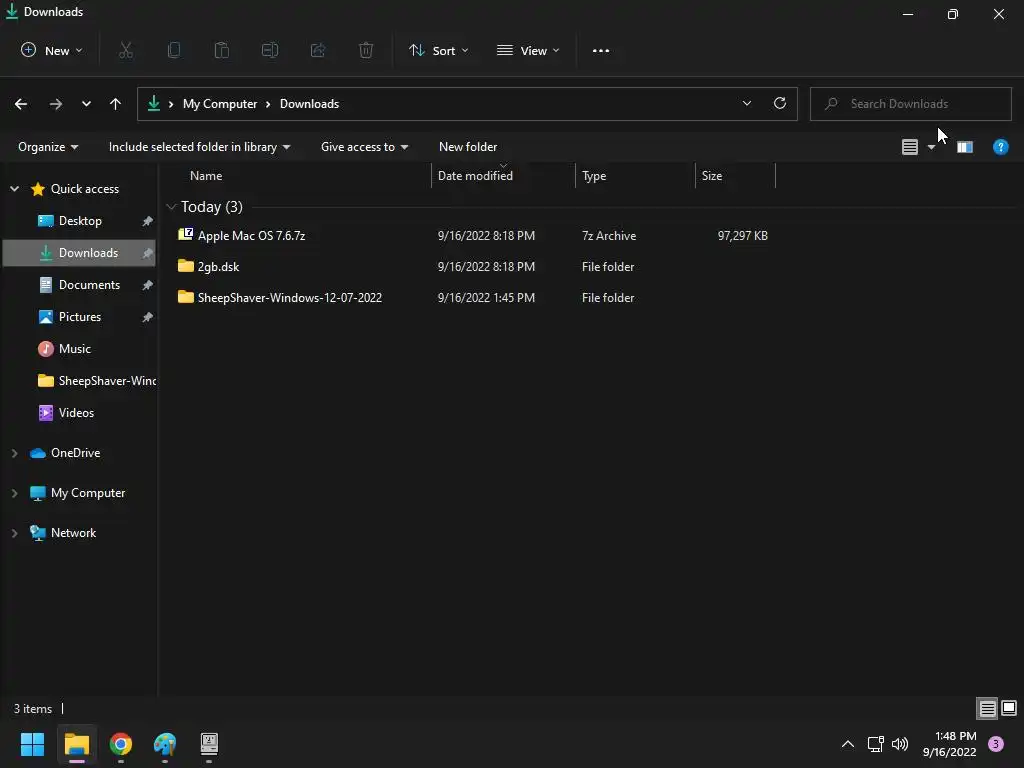Click the network tray icon

[x=875, y=744]
